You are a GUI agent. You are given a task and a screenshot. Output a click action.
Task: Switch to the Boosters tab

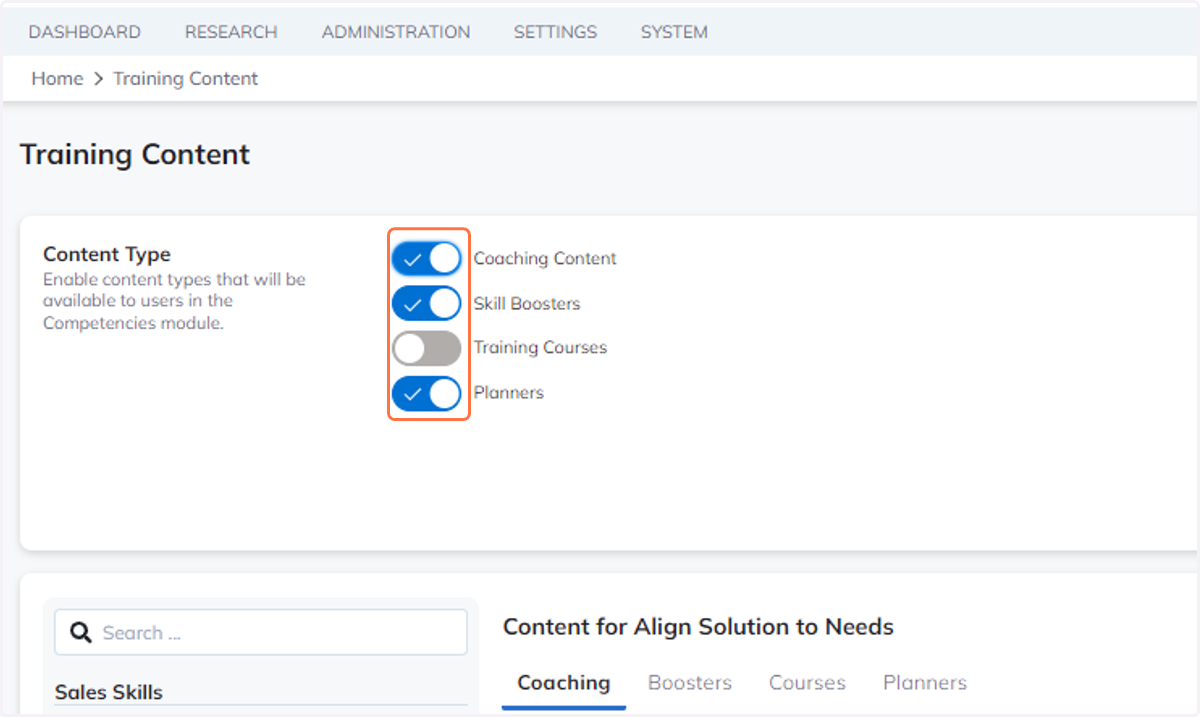coord(690,683)
